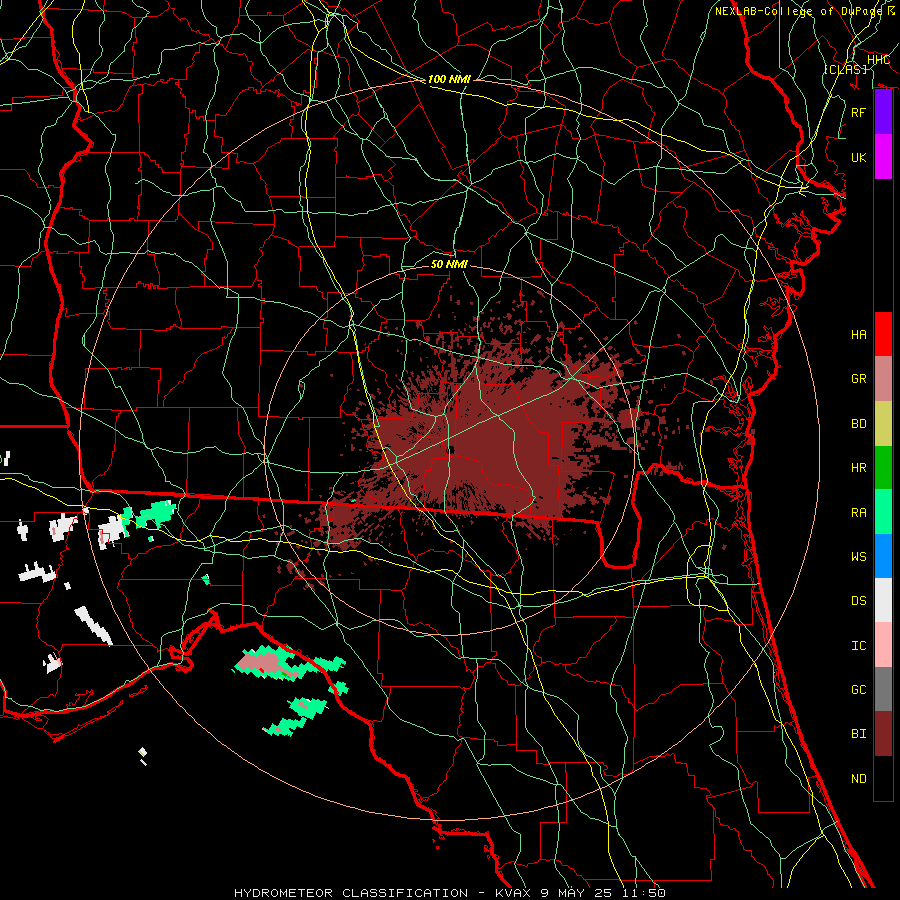Click the 100 NMI range ring label
Viewport: 900px width, 900px height.
click(449, 79)
